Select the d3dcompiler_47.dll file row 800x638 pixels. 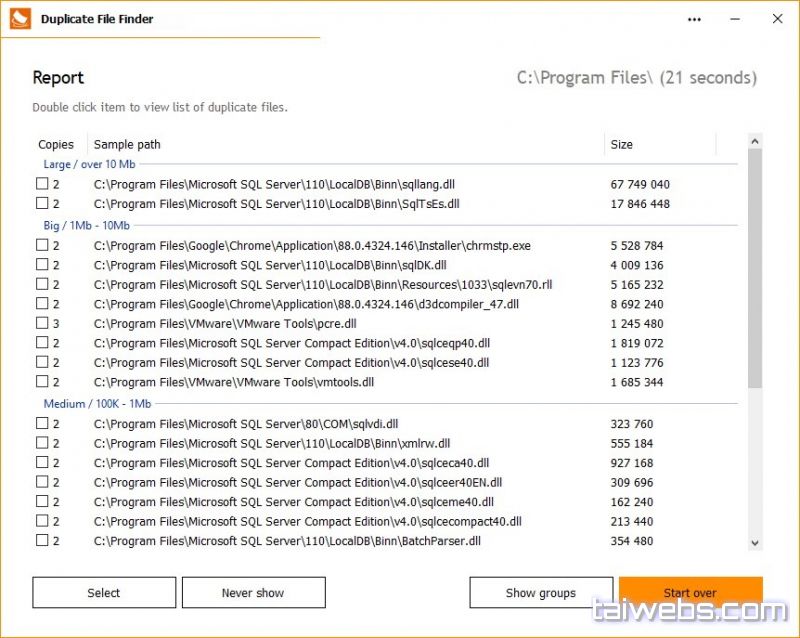tap(306, 304)
